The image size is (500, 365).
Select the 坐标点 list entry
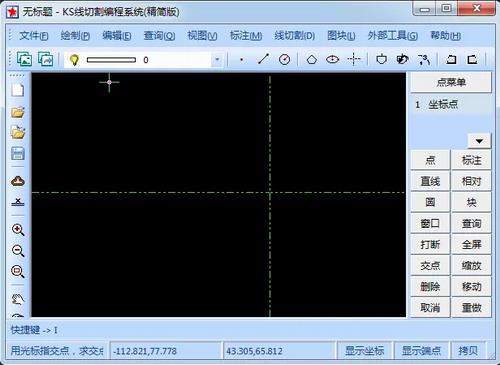[451, 105]
